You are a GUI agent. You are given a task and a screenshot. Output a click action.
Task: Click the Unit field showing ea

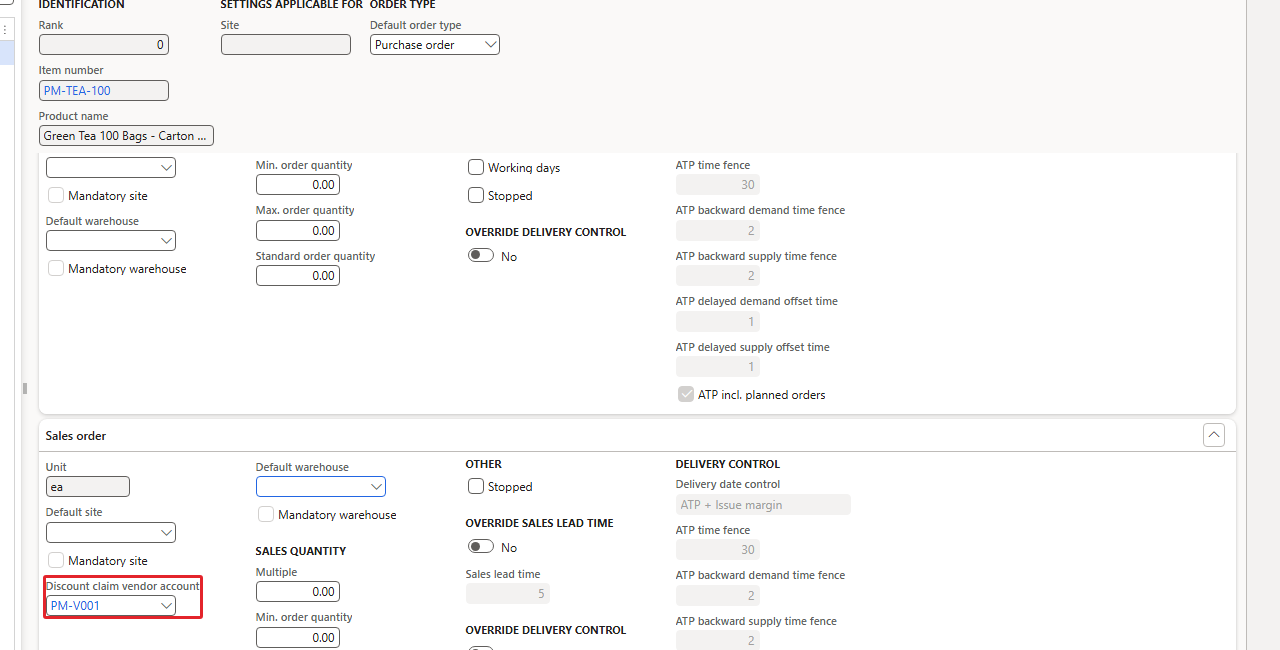[x=88, y=487]
